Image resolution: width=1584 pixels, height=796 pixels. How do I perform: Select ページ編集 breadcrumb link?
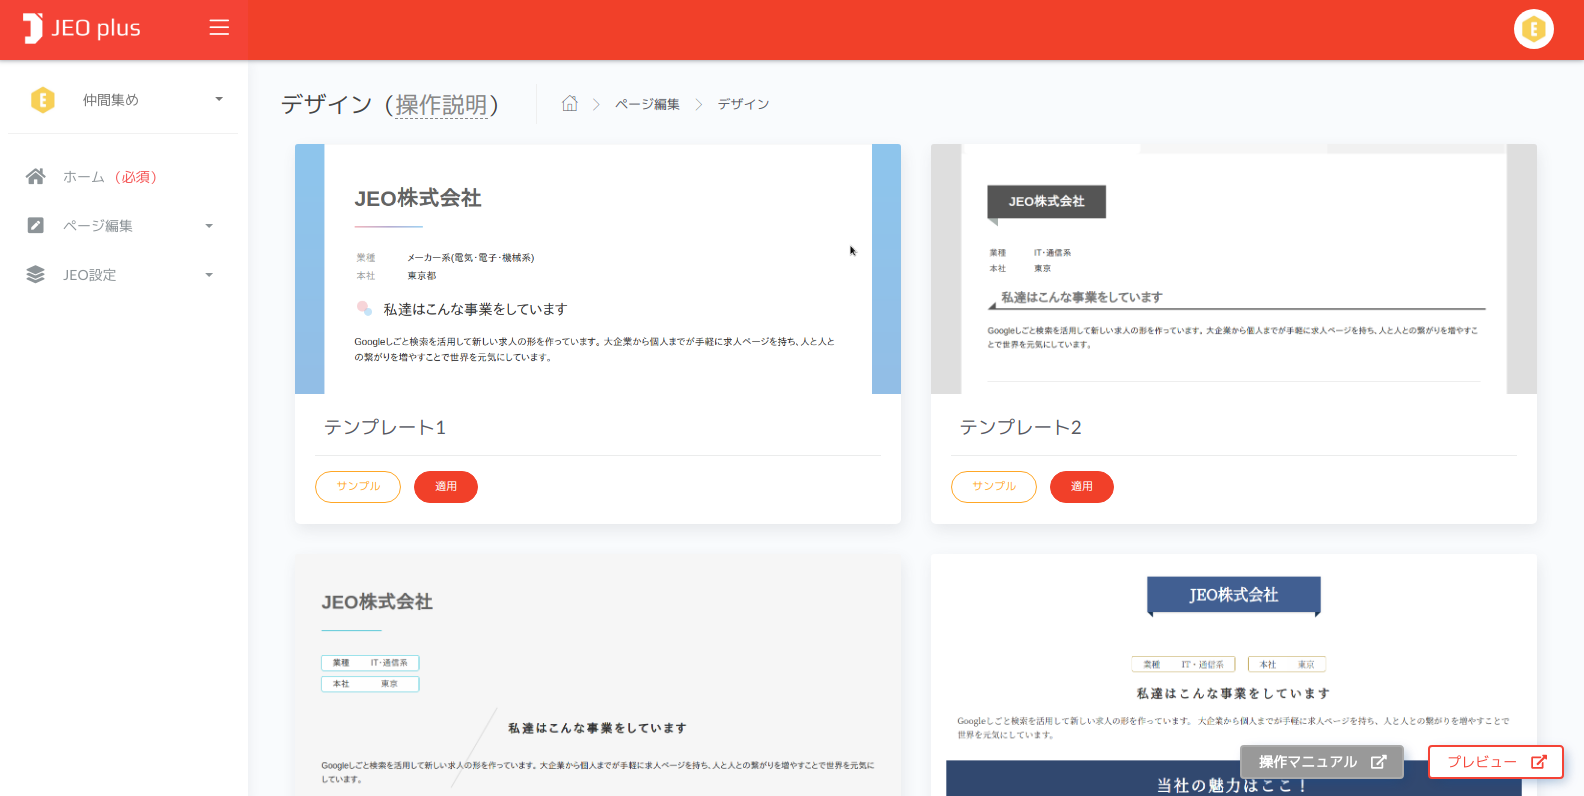647,104
